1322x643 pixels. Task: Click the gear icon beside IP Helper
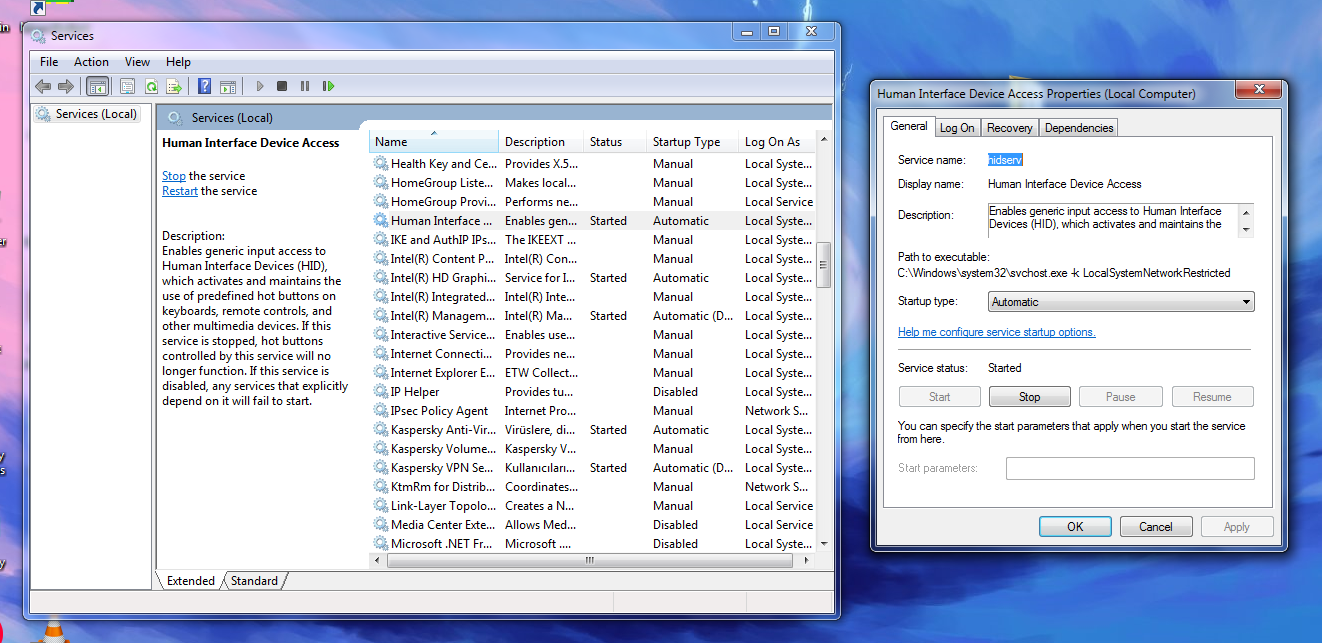pyautogui.click(x=381, y=391)
